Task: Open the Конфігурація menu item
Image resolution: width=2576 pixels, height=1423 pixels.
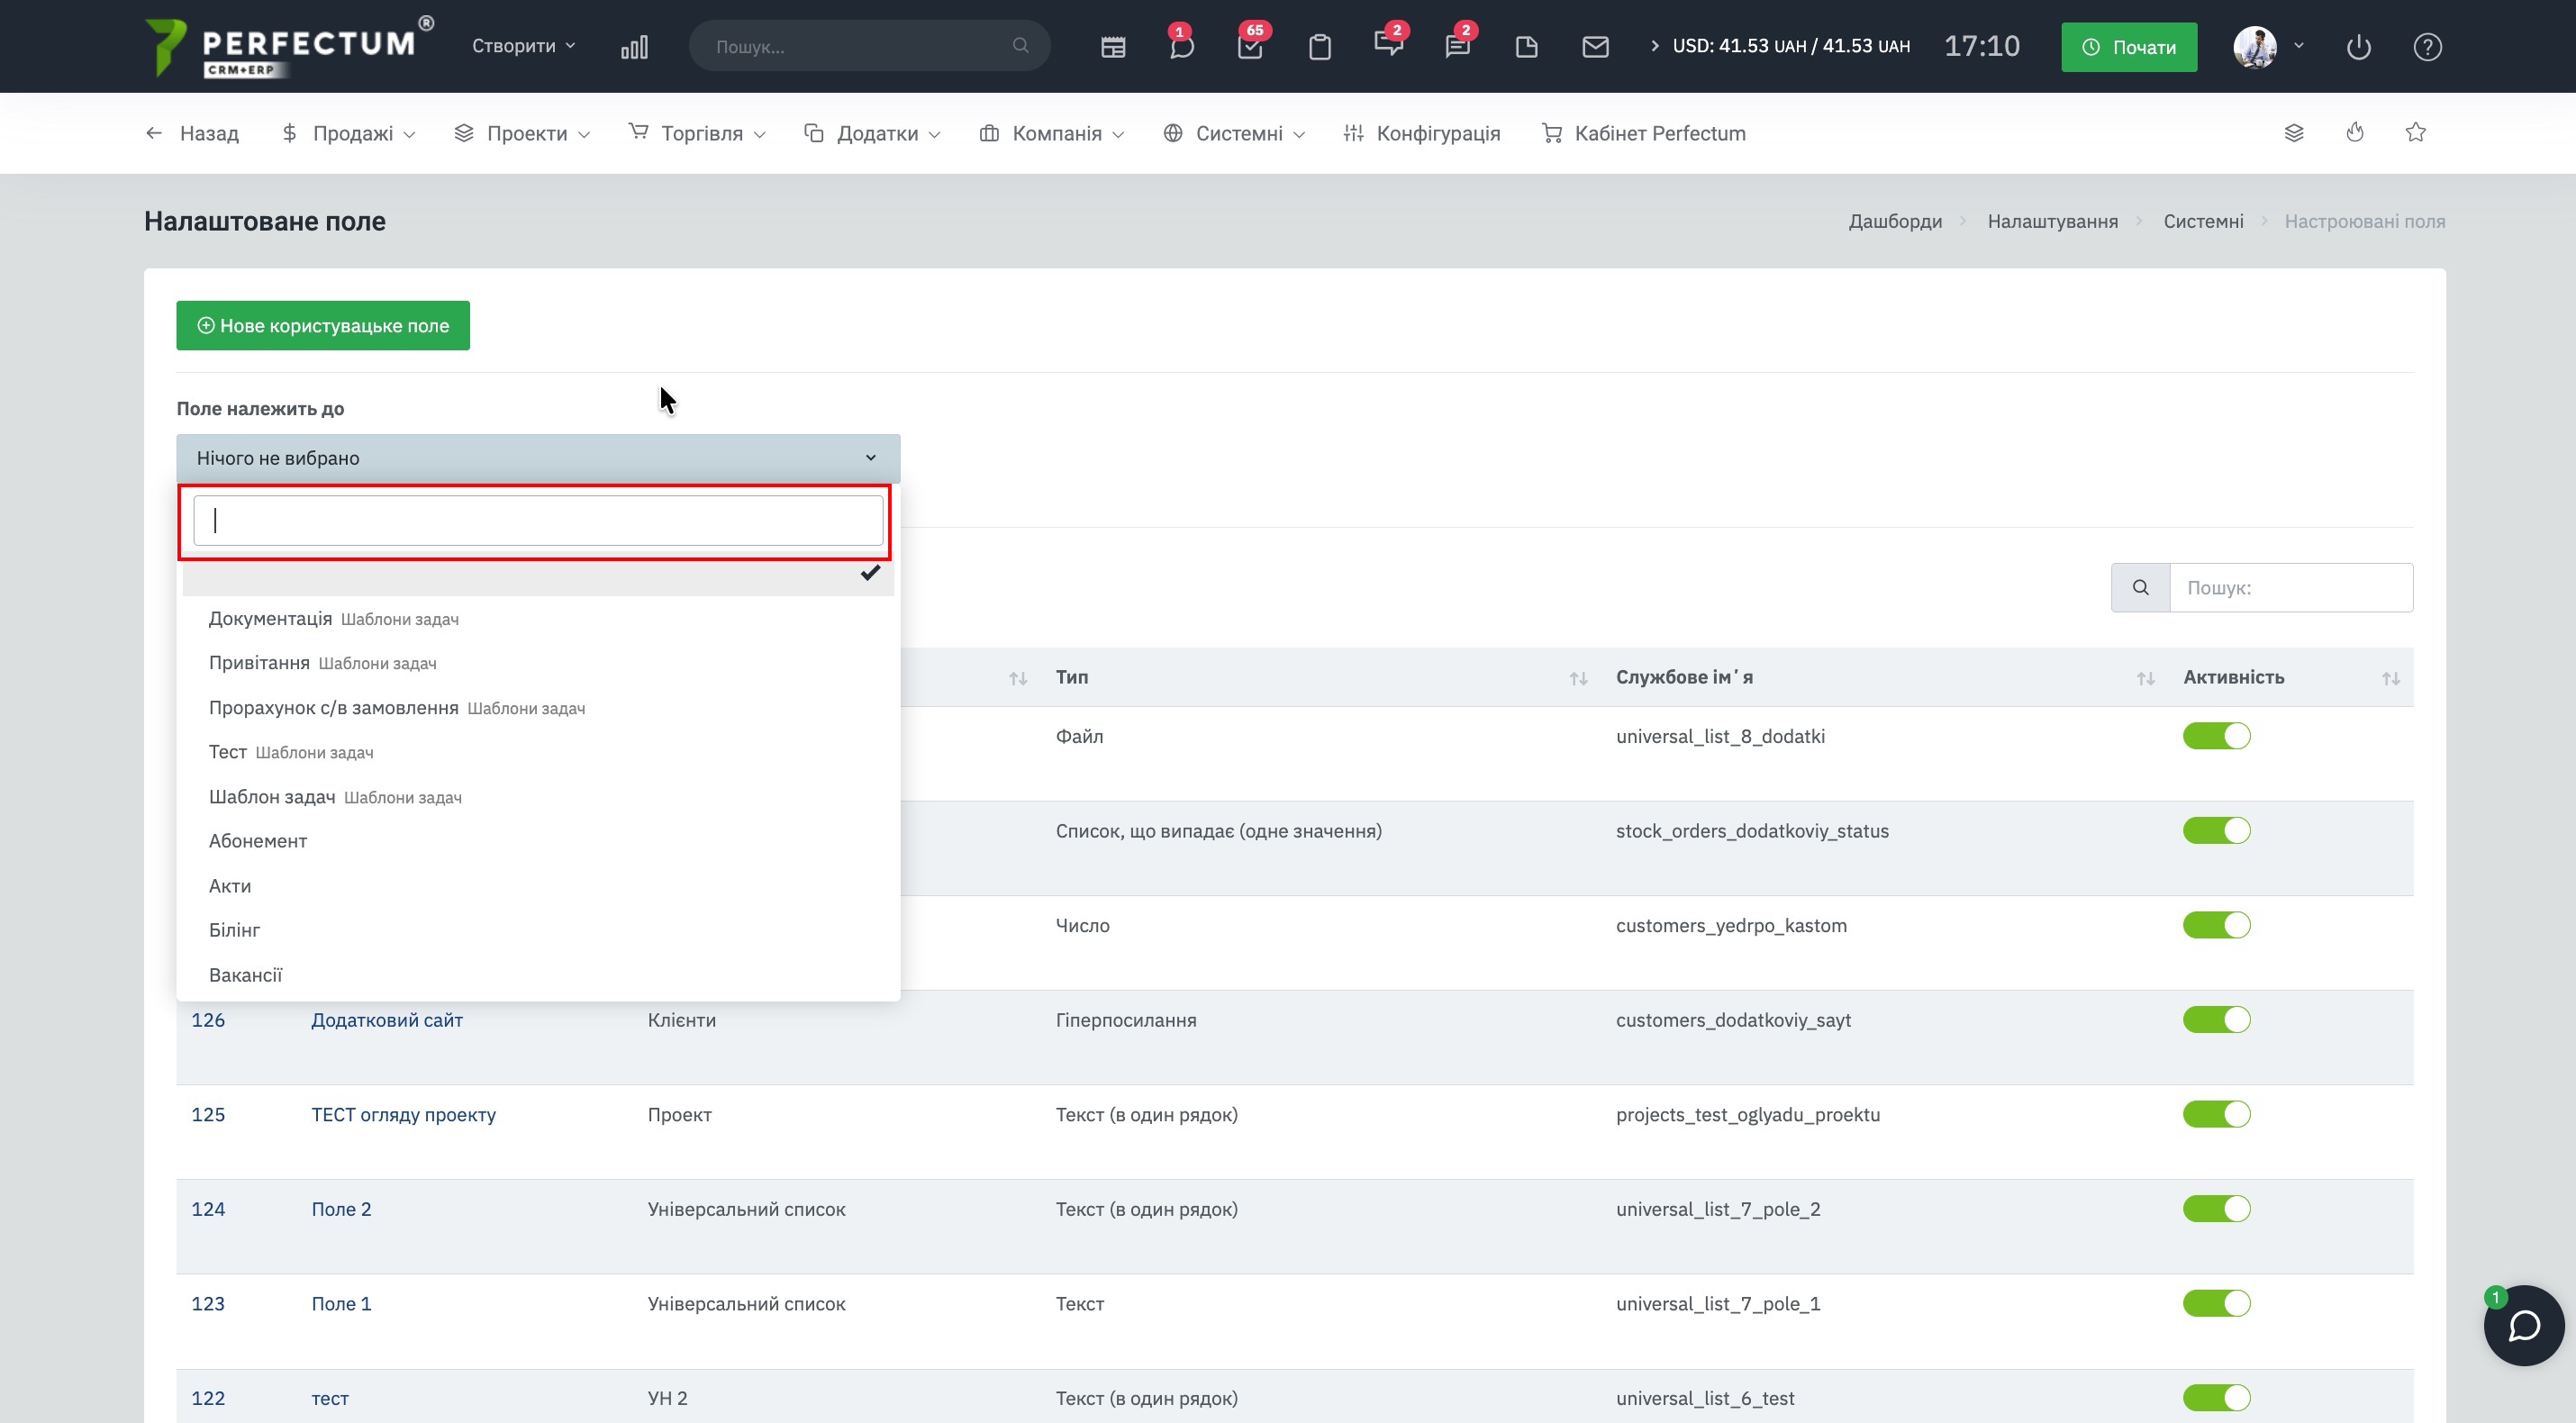Action: click(1422, 133)
